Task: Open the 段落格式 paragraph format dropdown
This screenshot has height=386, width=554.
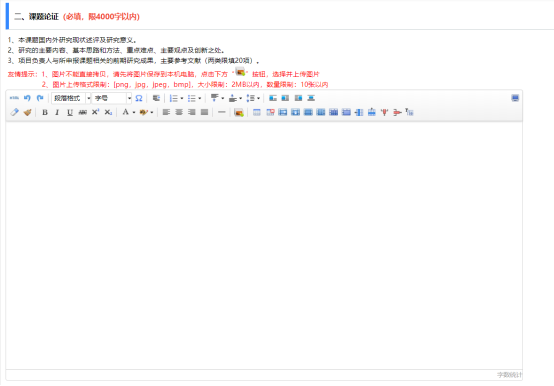Action: pos(71,98)
